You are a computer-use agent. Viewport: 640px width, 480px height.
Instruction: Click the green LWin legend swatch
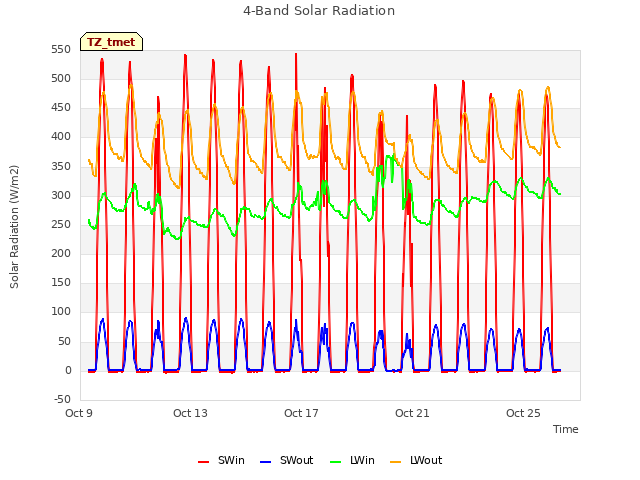tap(335, 462)
